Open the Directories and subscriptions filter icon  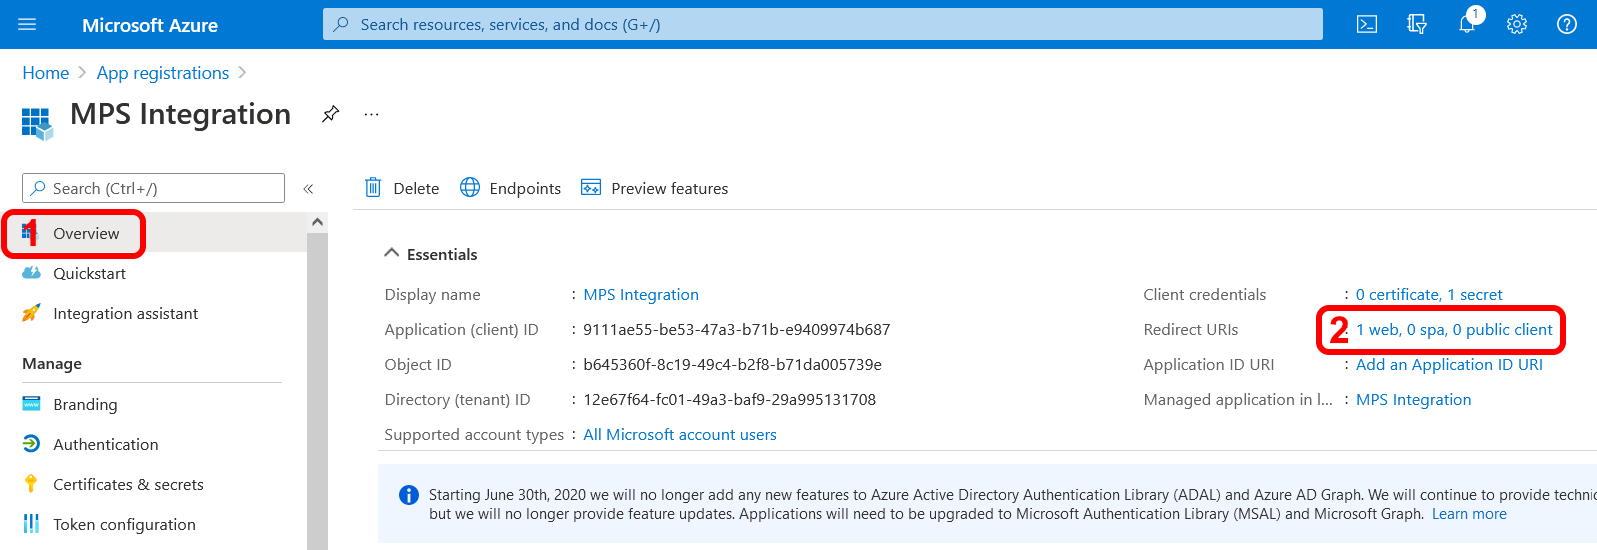(x=1416, y=24)
